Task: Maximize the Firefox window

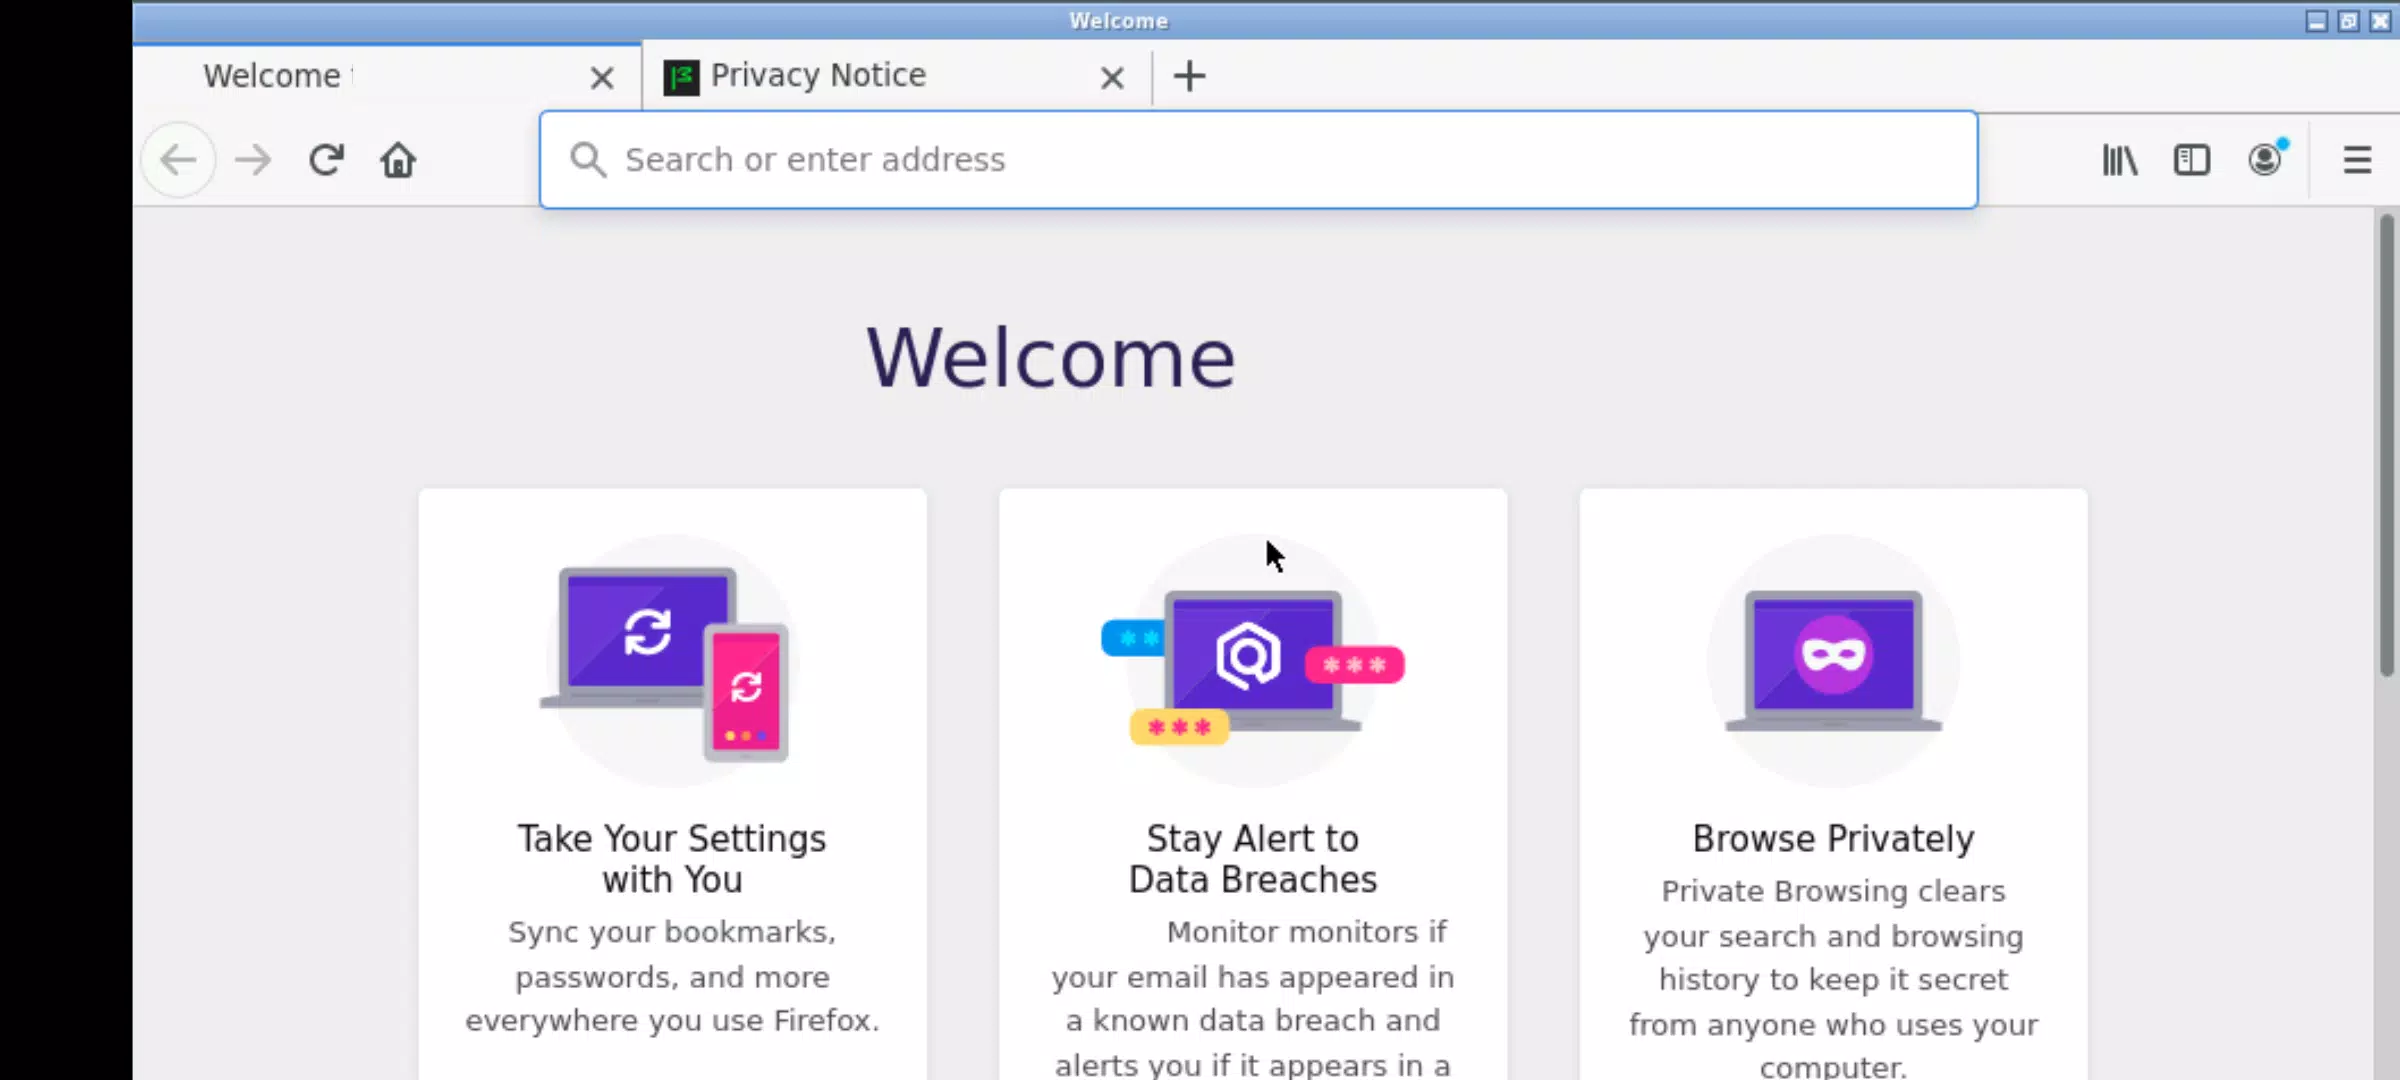Action: pos(2348,21)
